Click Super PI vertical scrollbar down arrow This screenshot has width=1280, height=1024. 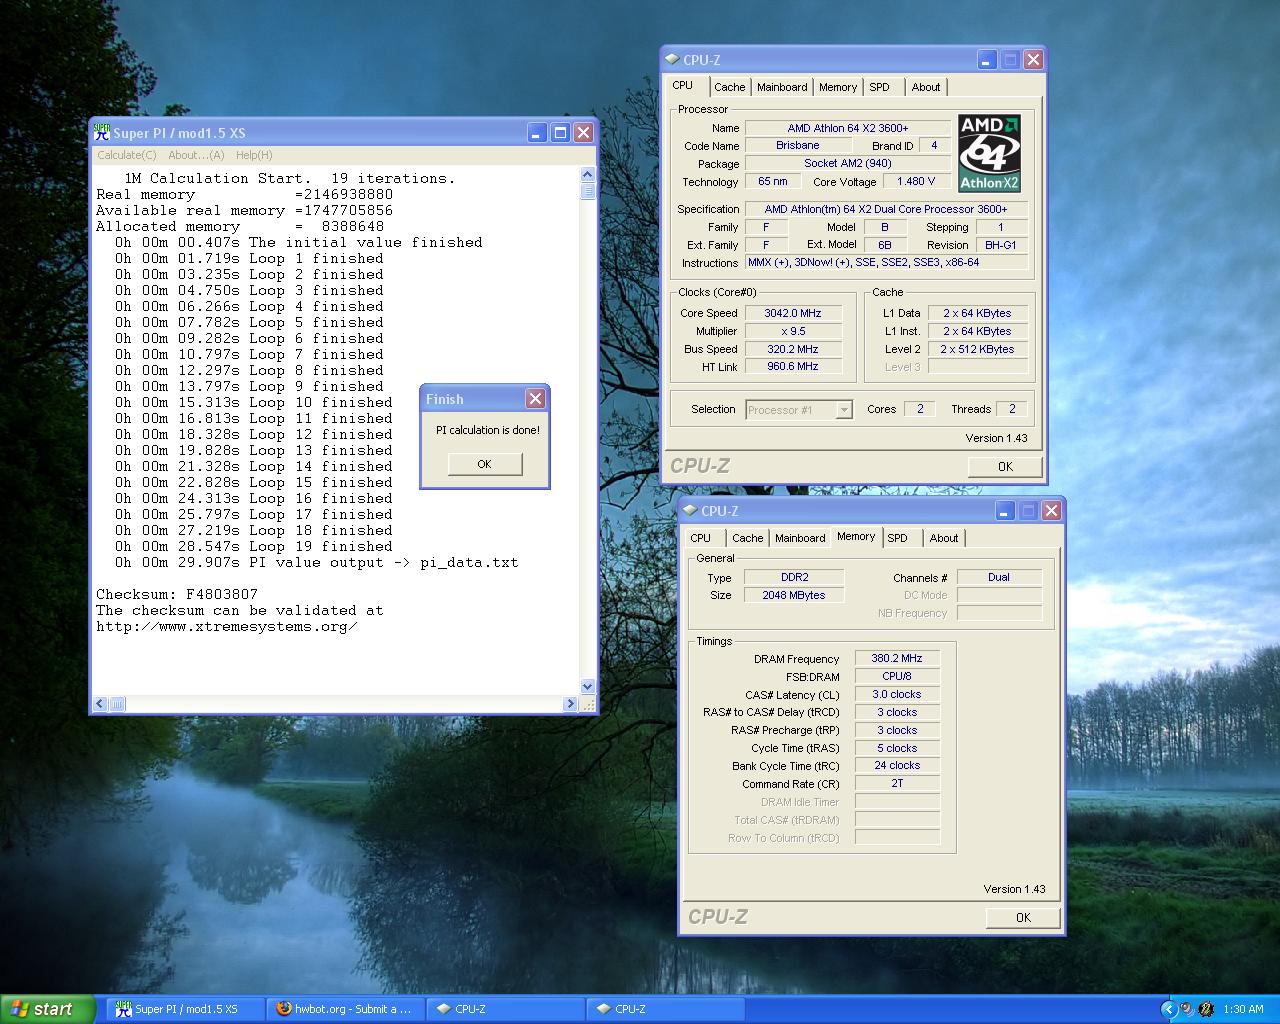tap(587, 687)
